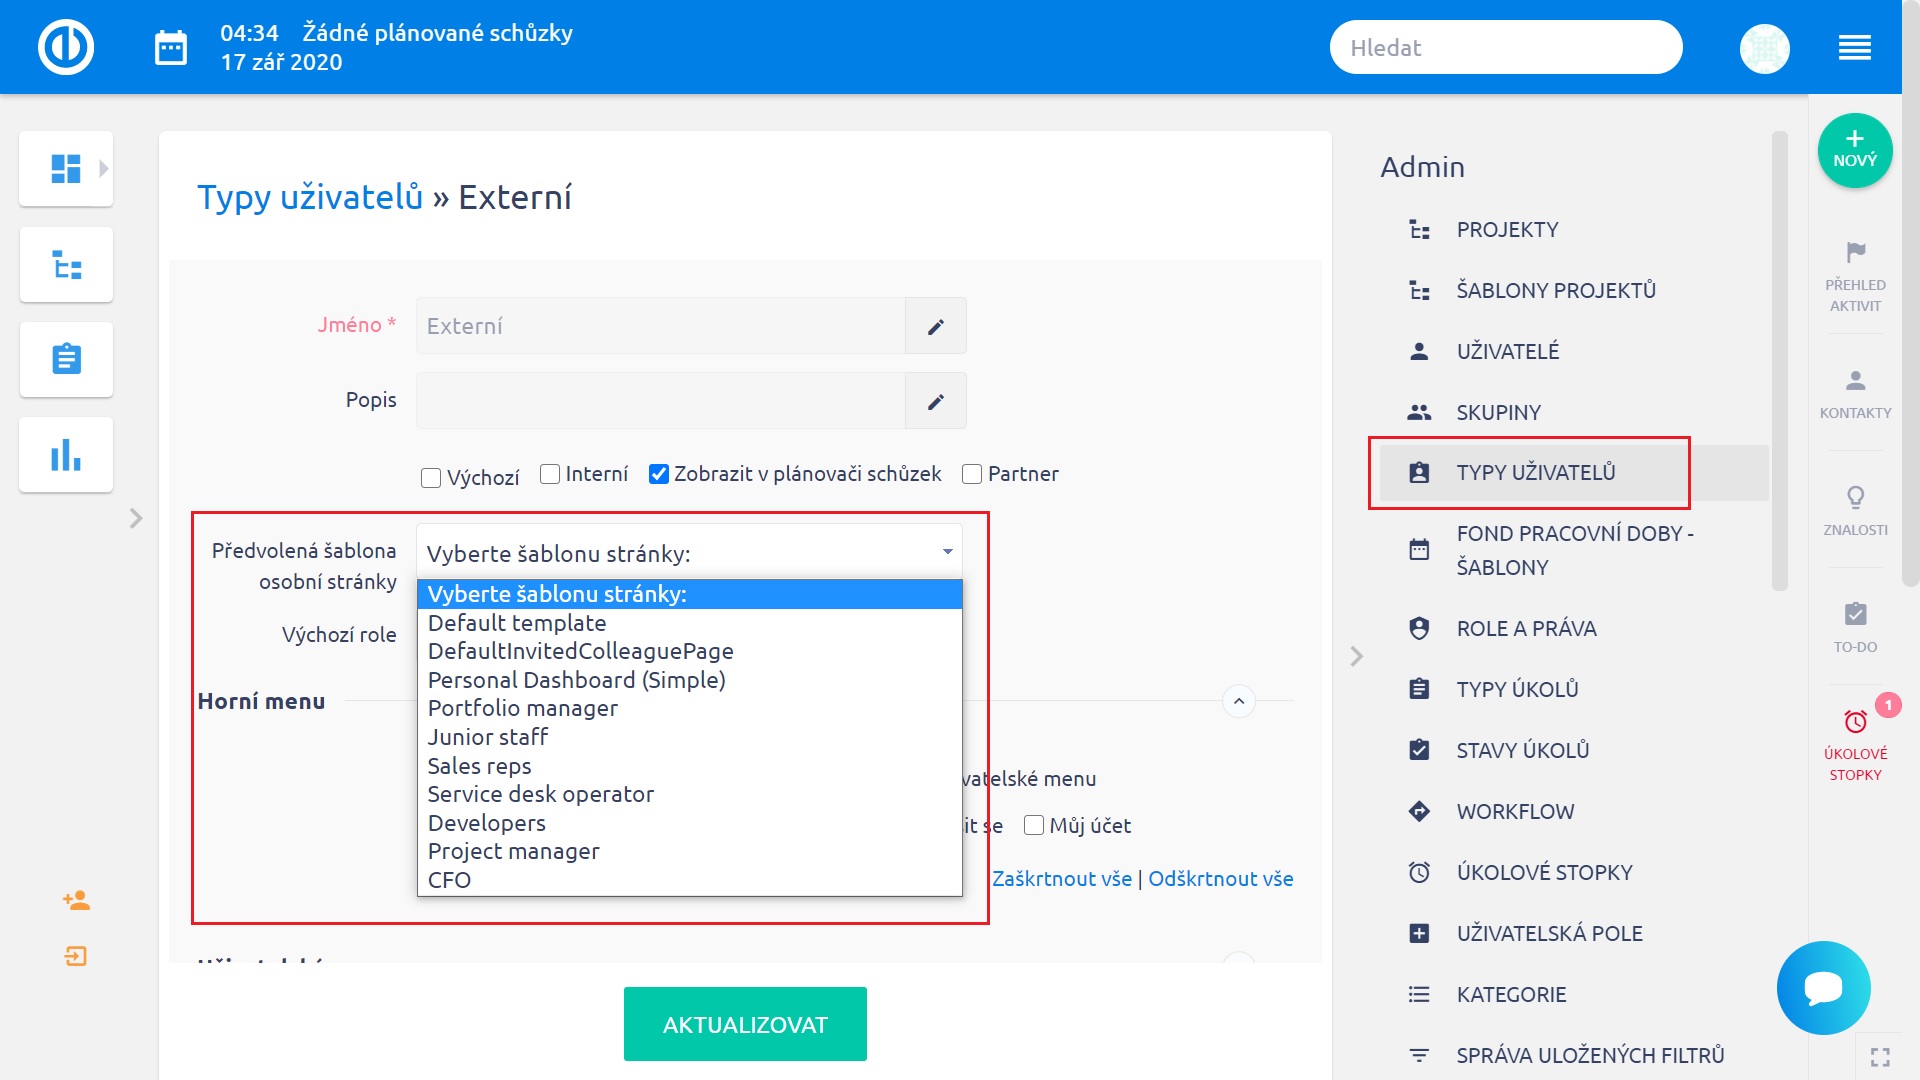Check the Interní checkbox

click(x=550, y=474)
